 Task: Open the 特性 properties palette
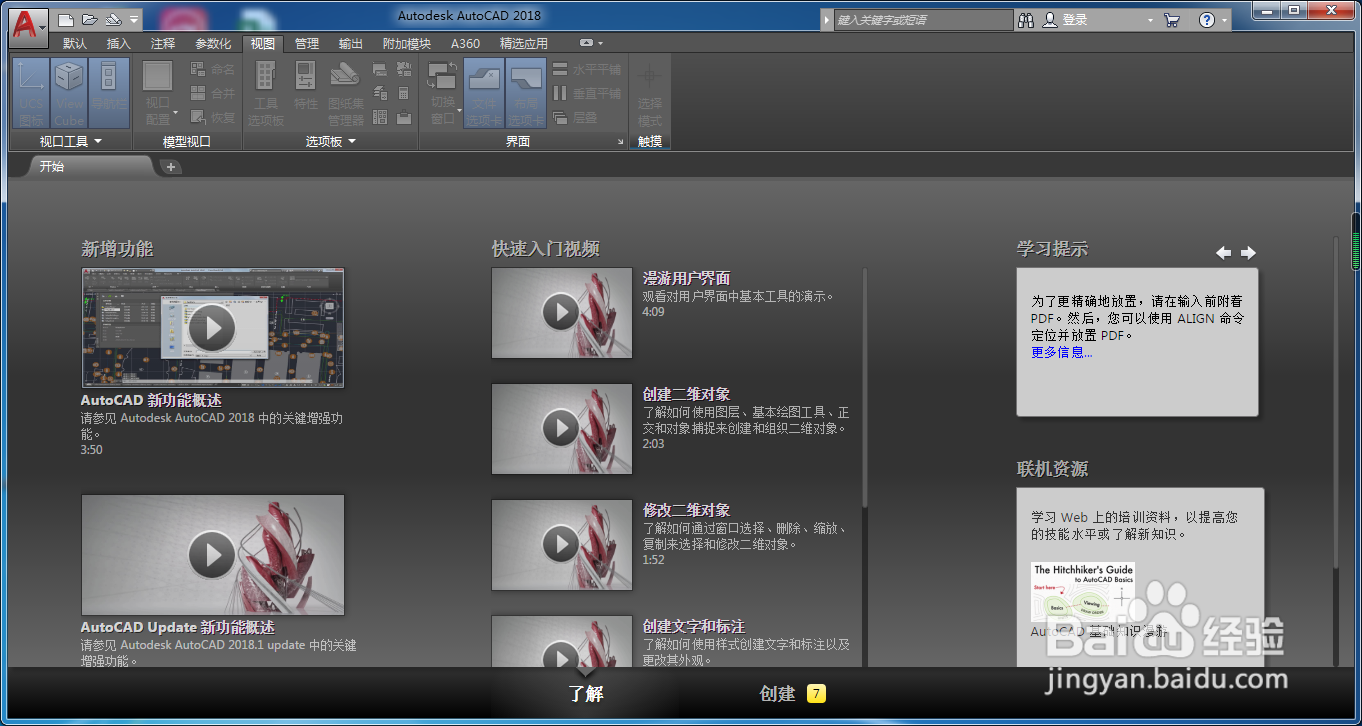tap(305, 86)
